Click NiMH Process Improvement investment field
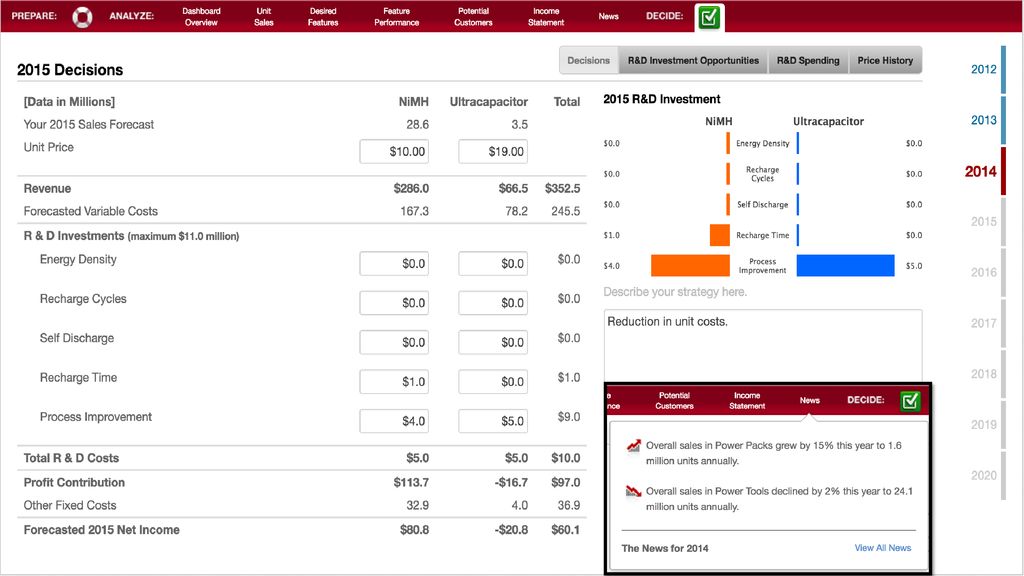 (394, 421)
